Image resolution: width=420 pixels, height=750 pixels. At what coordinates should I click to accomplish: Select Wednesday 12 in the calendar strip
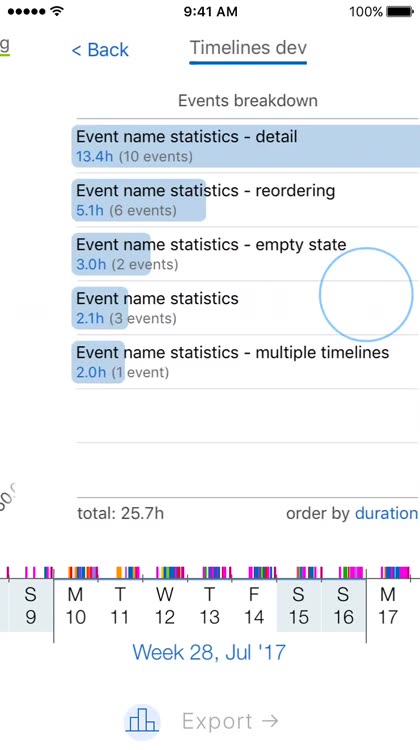click(x=165, y=606)
